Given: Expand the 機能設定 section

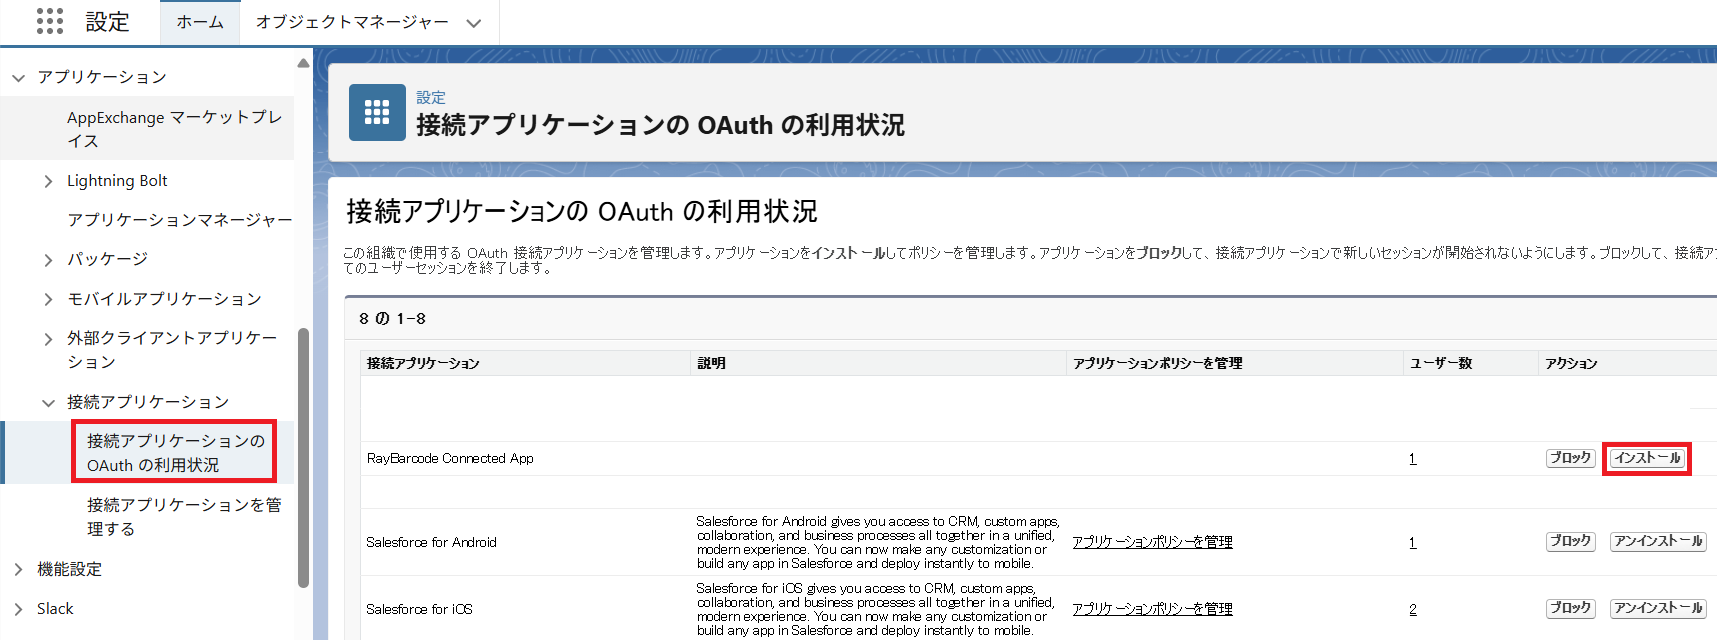Looking at the screenshot, I should (x=18, y=569).
